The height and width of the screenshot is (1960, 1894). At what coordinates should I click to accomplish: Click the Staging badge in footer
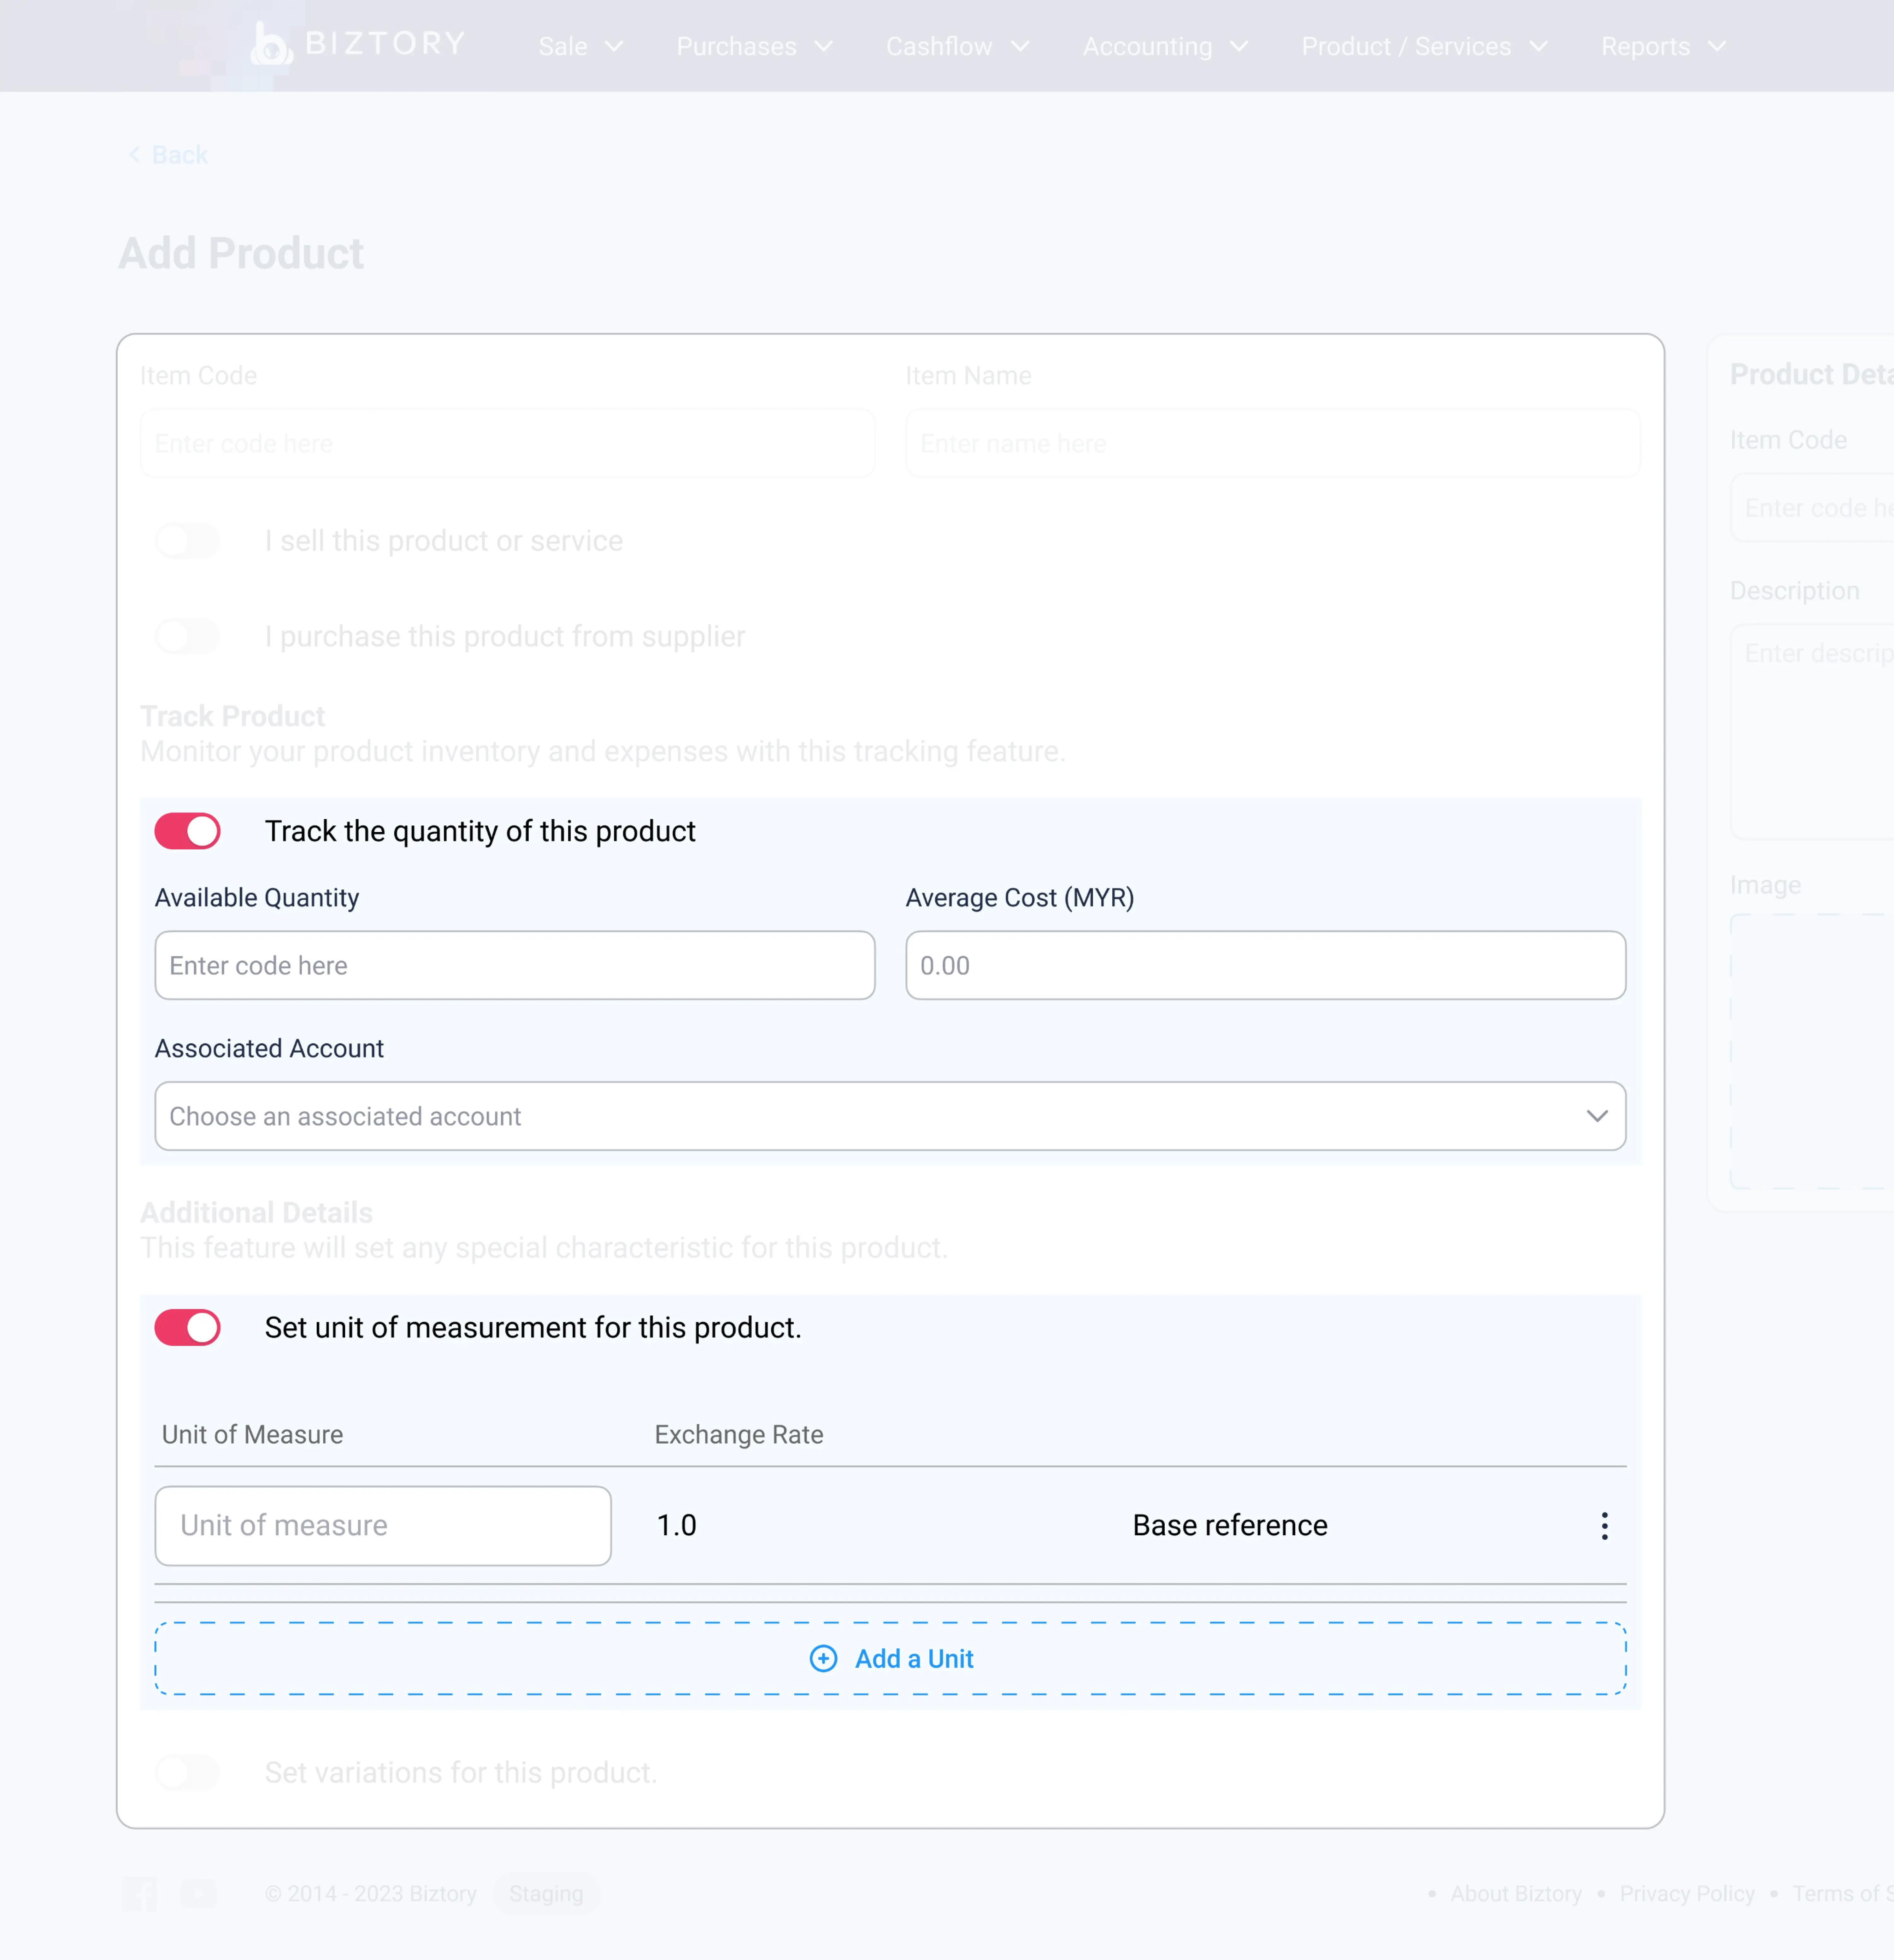coord(546,1894)
